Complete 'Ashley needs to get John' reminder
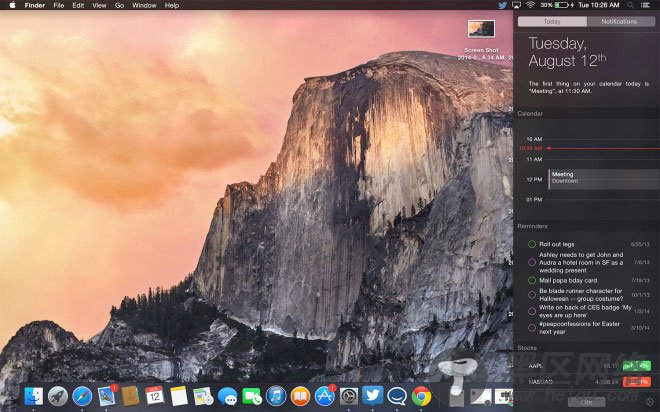Image resolution: width=660 pixels, height=412 pixels. tap(532, 262)
